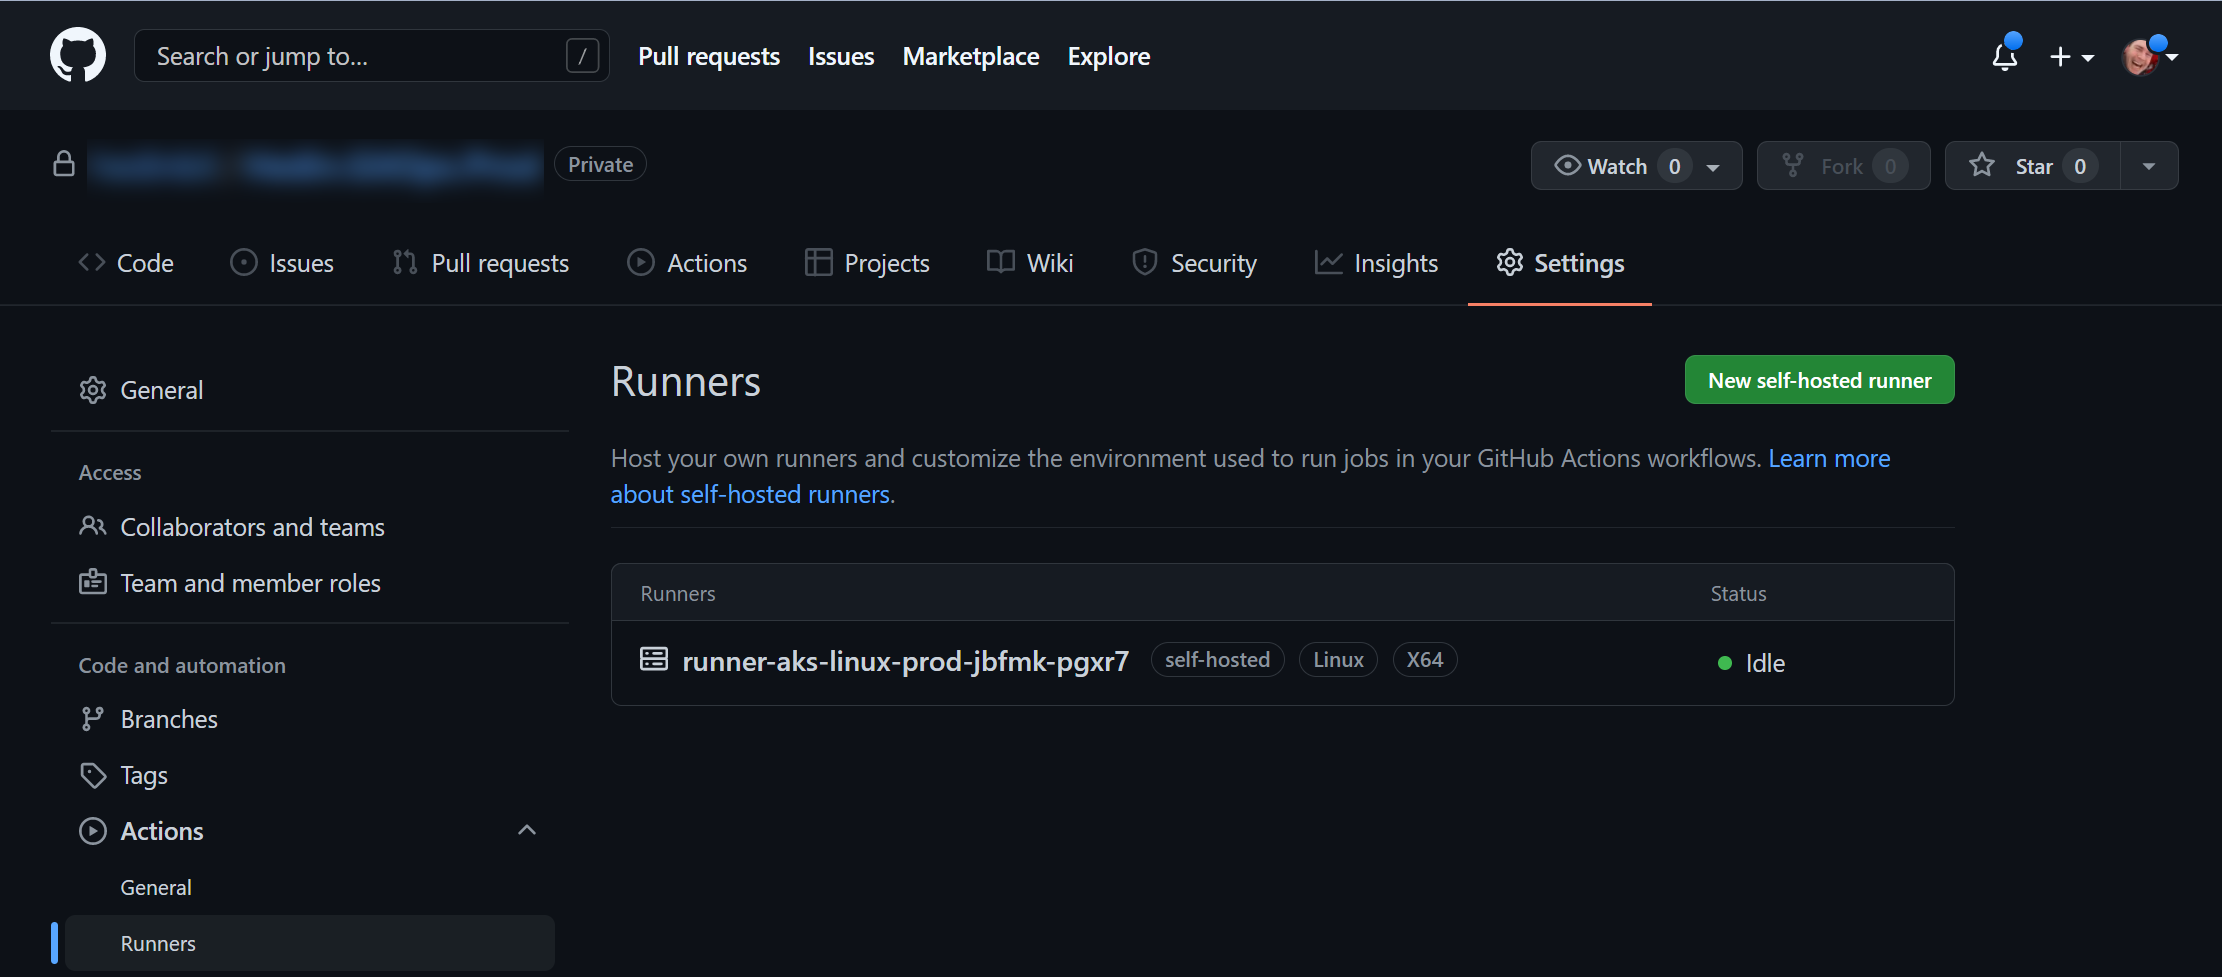Click the Tags icon in the sidebar
Image resolution: width=2222 pixels, height=977 pixels.
pos(93,775)
